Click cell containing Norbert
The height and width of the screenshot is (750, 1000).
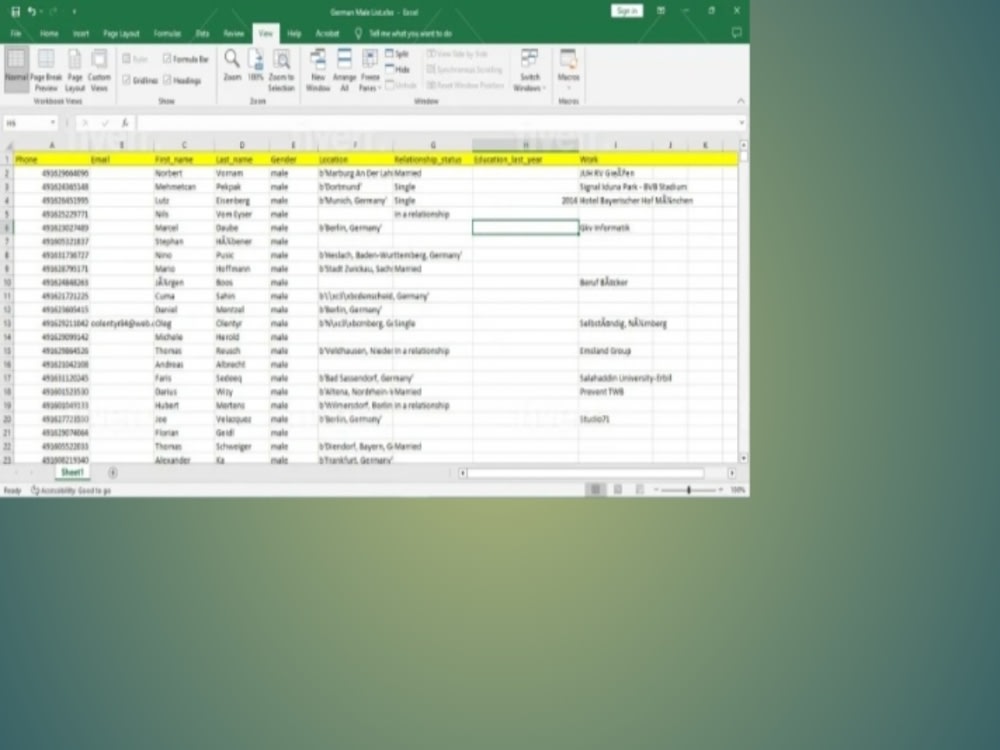(184, 173)
